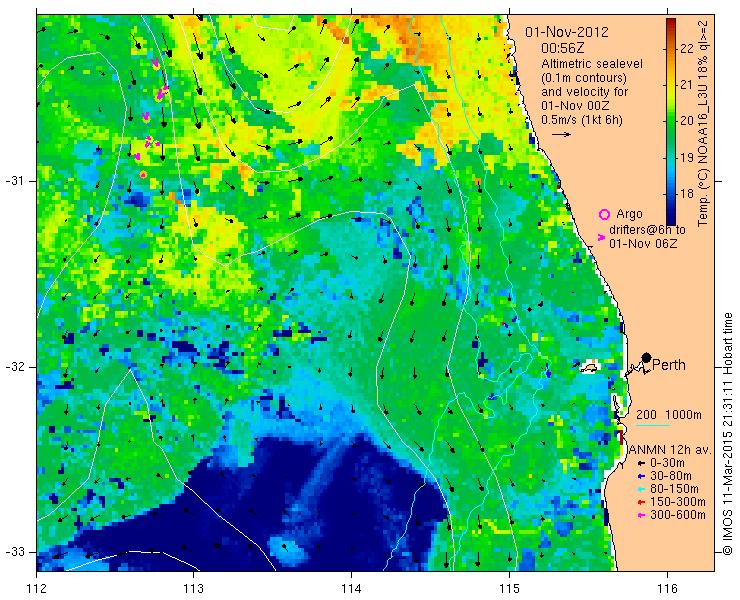
Task: Click the 22 tick on temperature scale
Action: tap(687, 49)
